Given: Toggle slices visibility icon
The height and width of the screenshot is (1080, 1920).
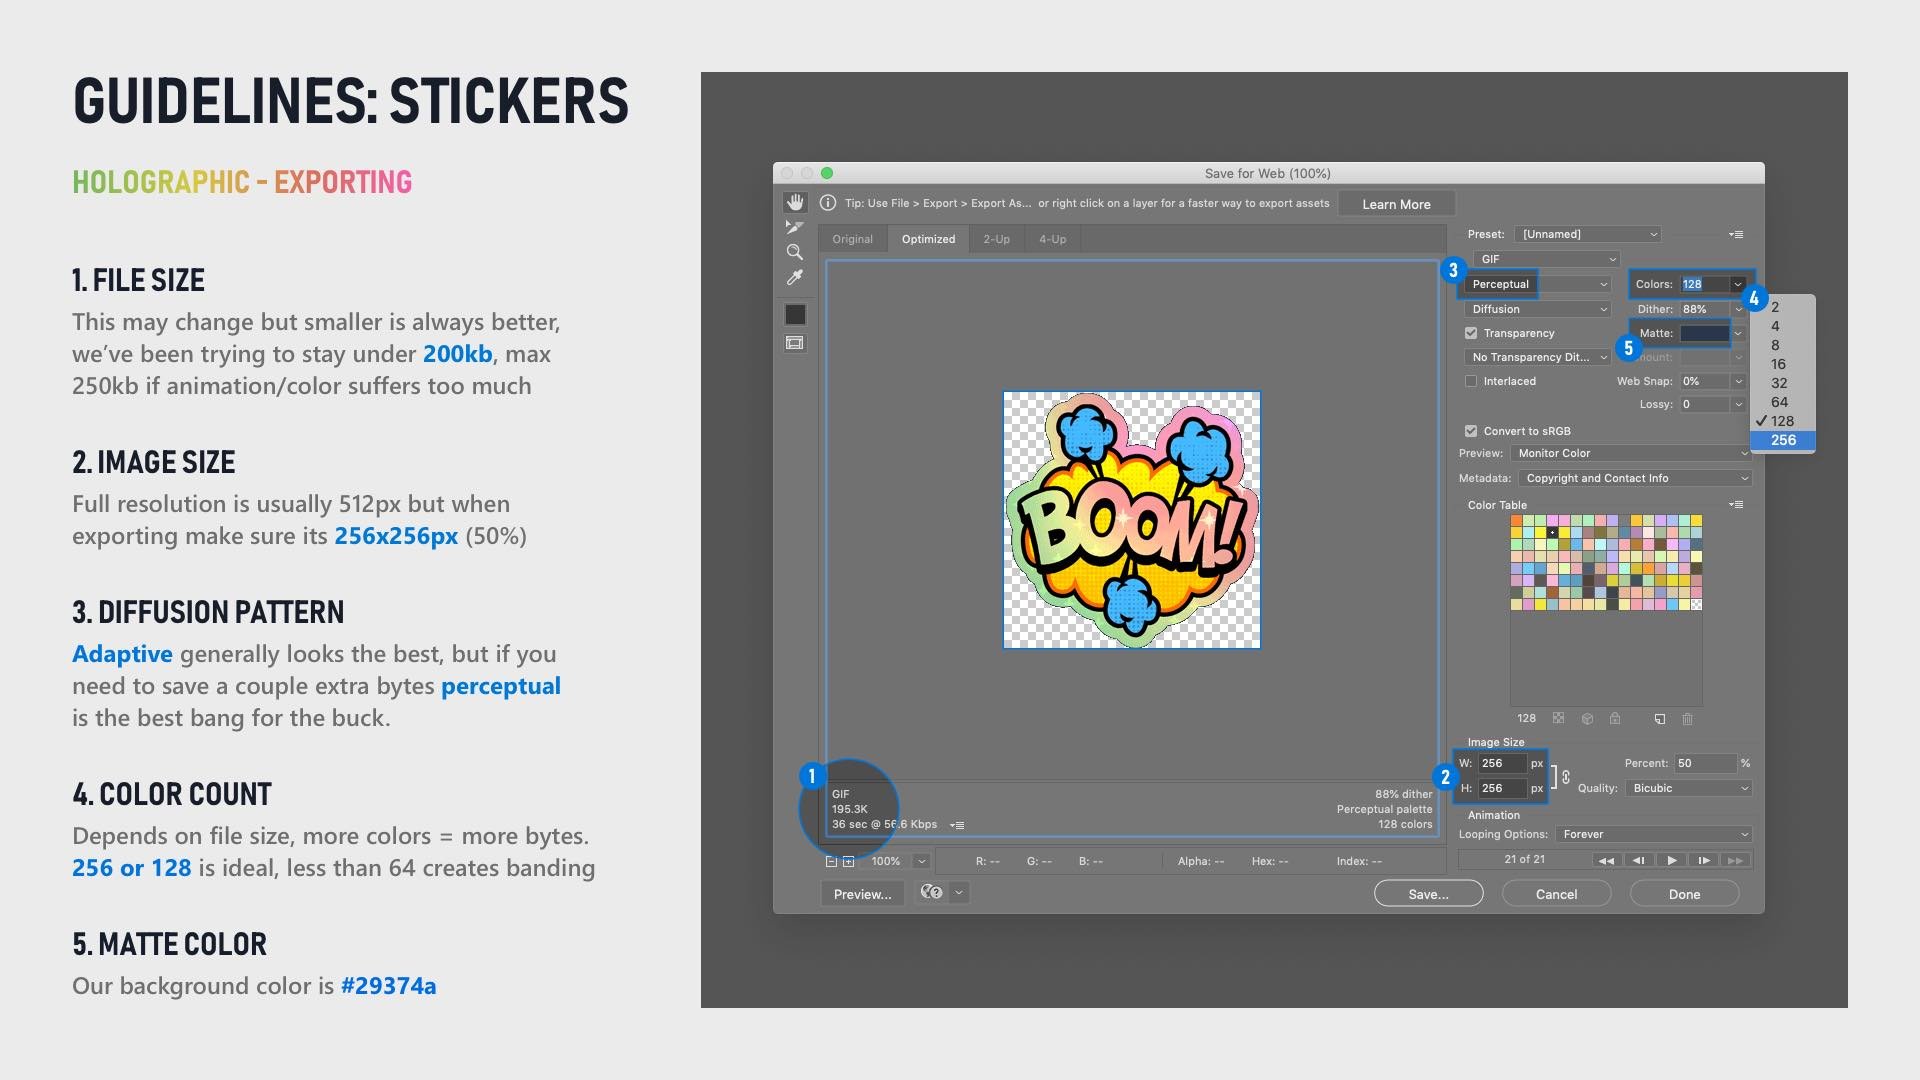Looking at the screenshot, I should (x=795, y=343).
